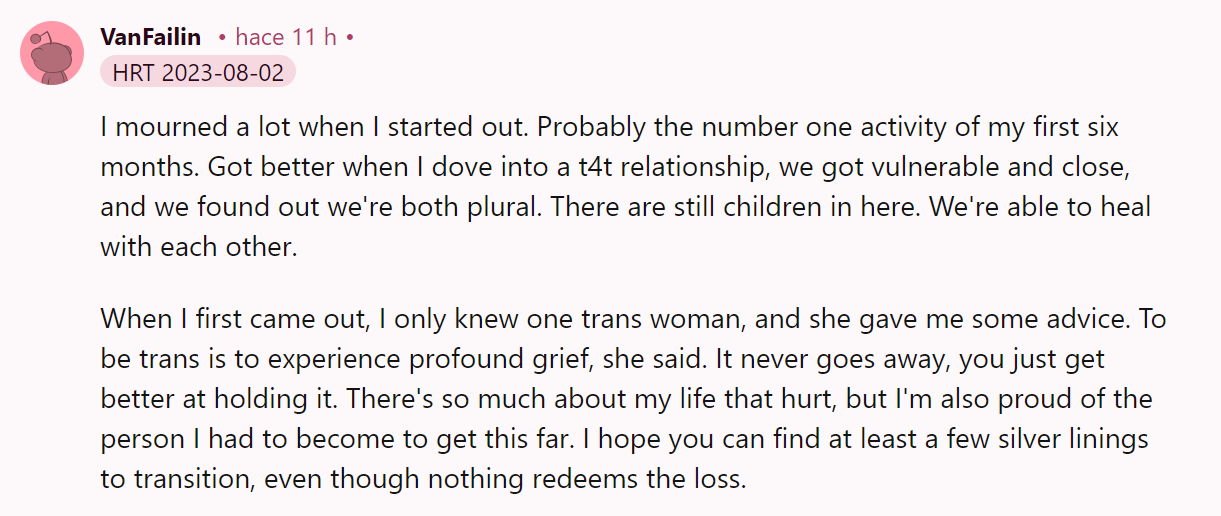The width and height of the screenshot is (1221, 516).
Task: Open the VanFailin user profile link
Action: click(x=151, y=37)
